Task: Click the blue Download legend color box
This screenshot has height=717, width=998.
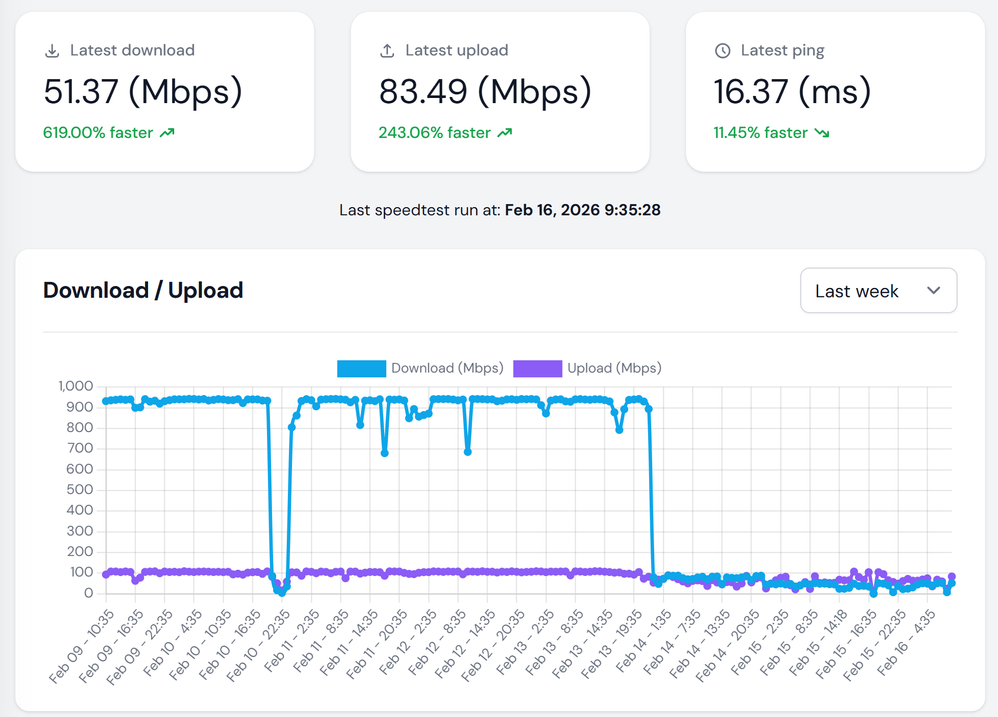Action: pyautogui.click(x=361, y=368)
